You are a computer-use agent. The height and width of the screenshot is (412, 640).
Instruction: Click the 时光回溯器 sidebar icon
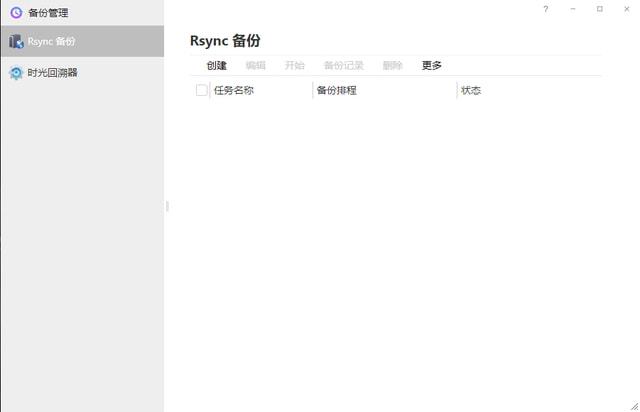pyautogui.click(x=16, y=73)
